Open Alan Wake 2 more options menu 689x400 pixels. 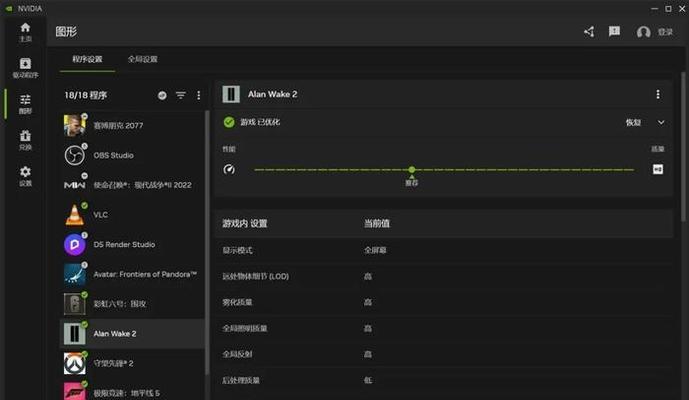tap(658, 94)
